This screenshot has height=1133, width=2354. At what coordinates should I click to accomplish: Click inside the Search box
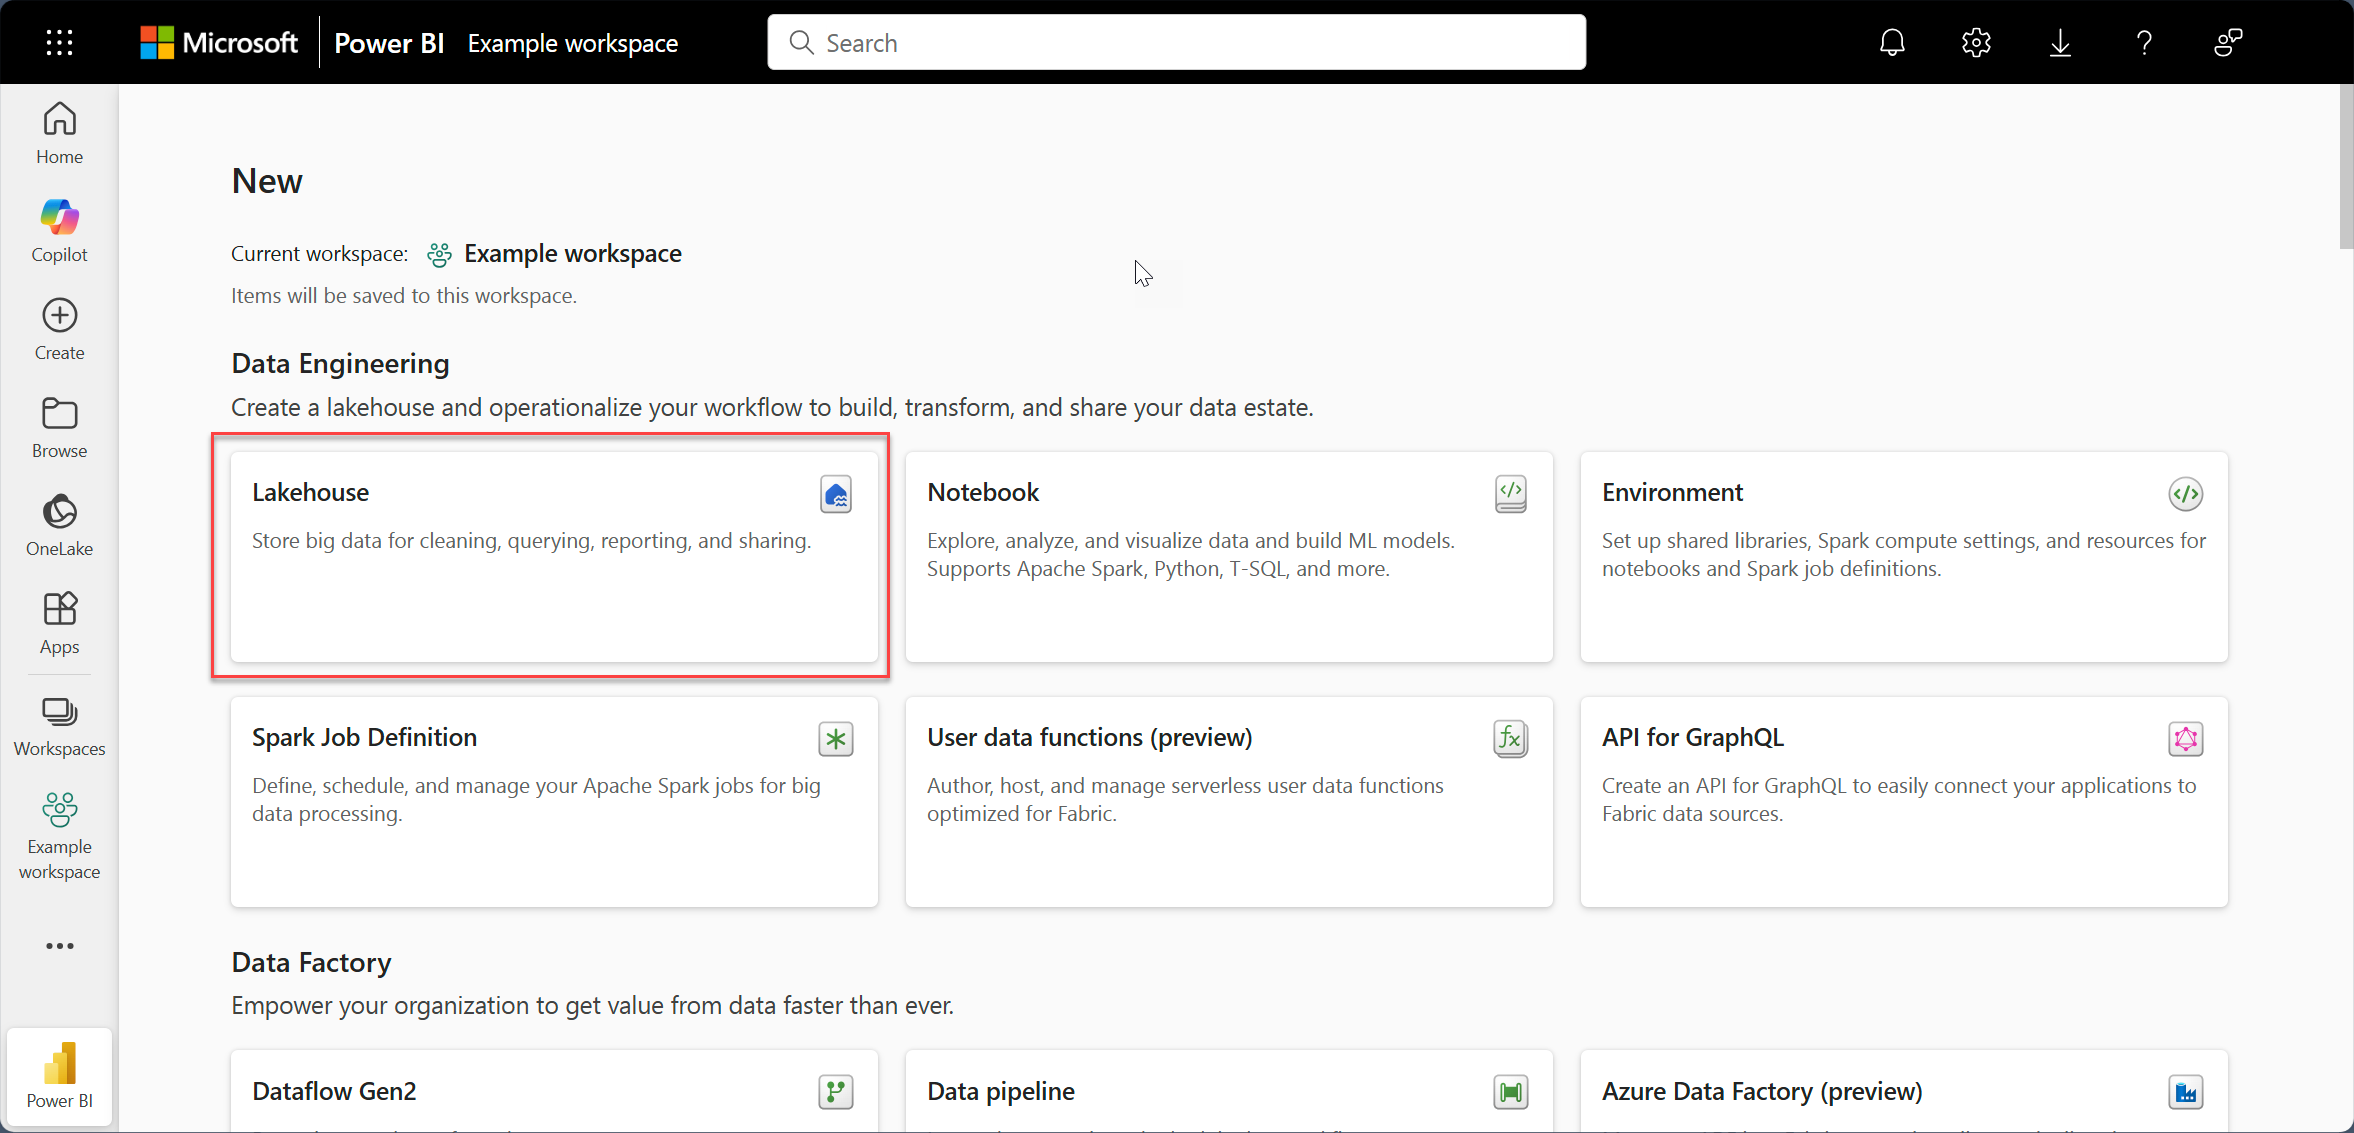point(1176,42)
